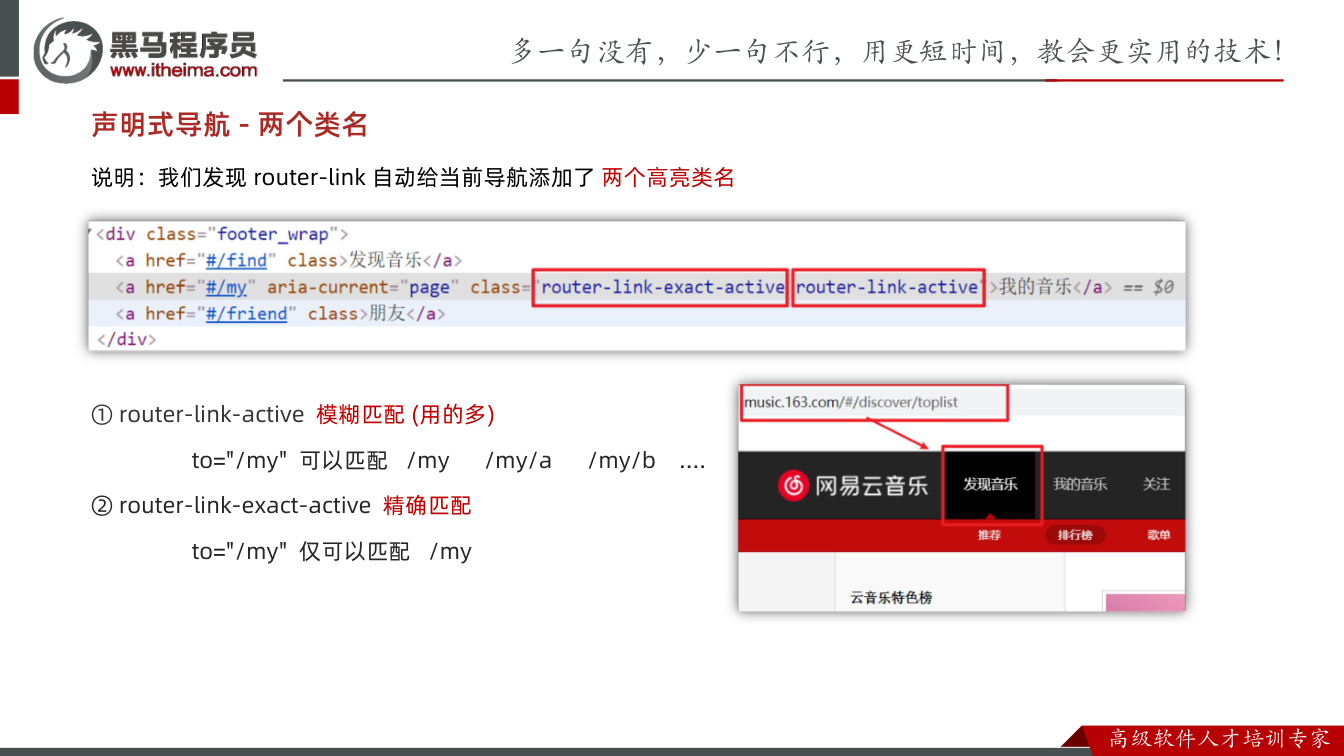1344x756 pixels.
Task: Select the router-link-exact-active class name
Action: coord(662,287)
